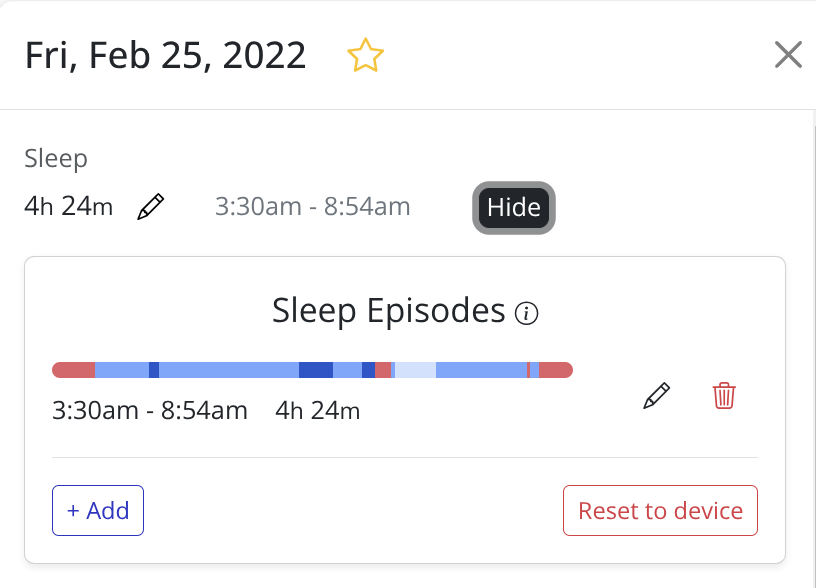Open the Sleep Episodes info icon
The height and width of the screenshot is (588, 816).
[x=526, y=314]
